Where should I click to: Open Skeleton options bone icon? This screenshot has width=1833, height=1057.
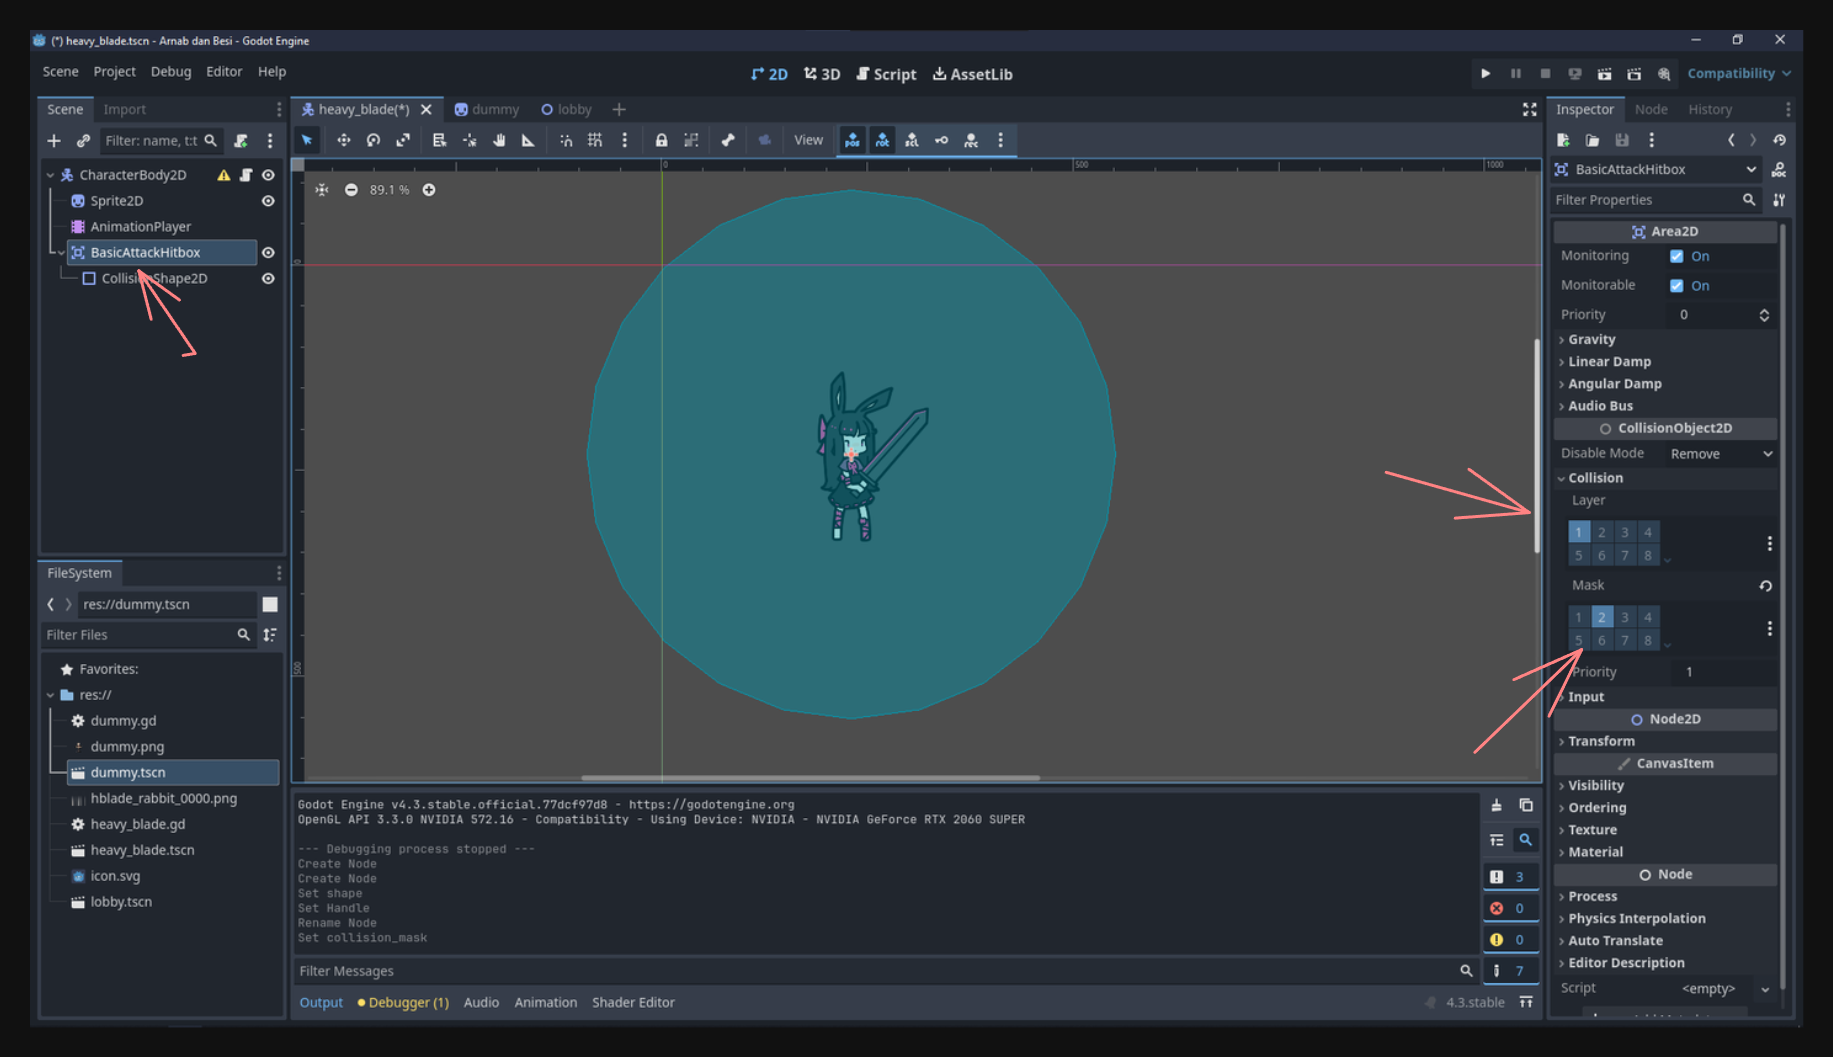click(x=728, y=140)
